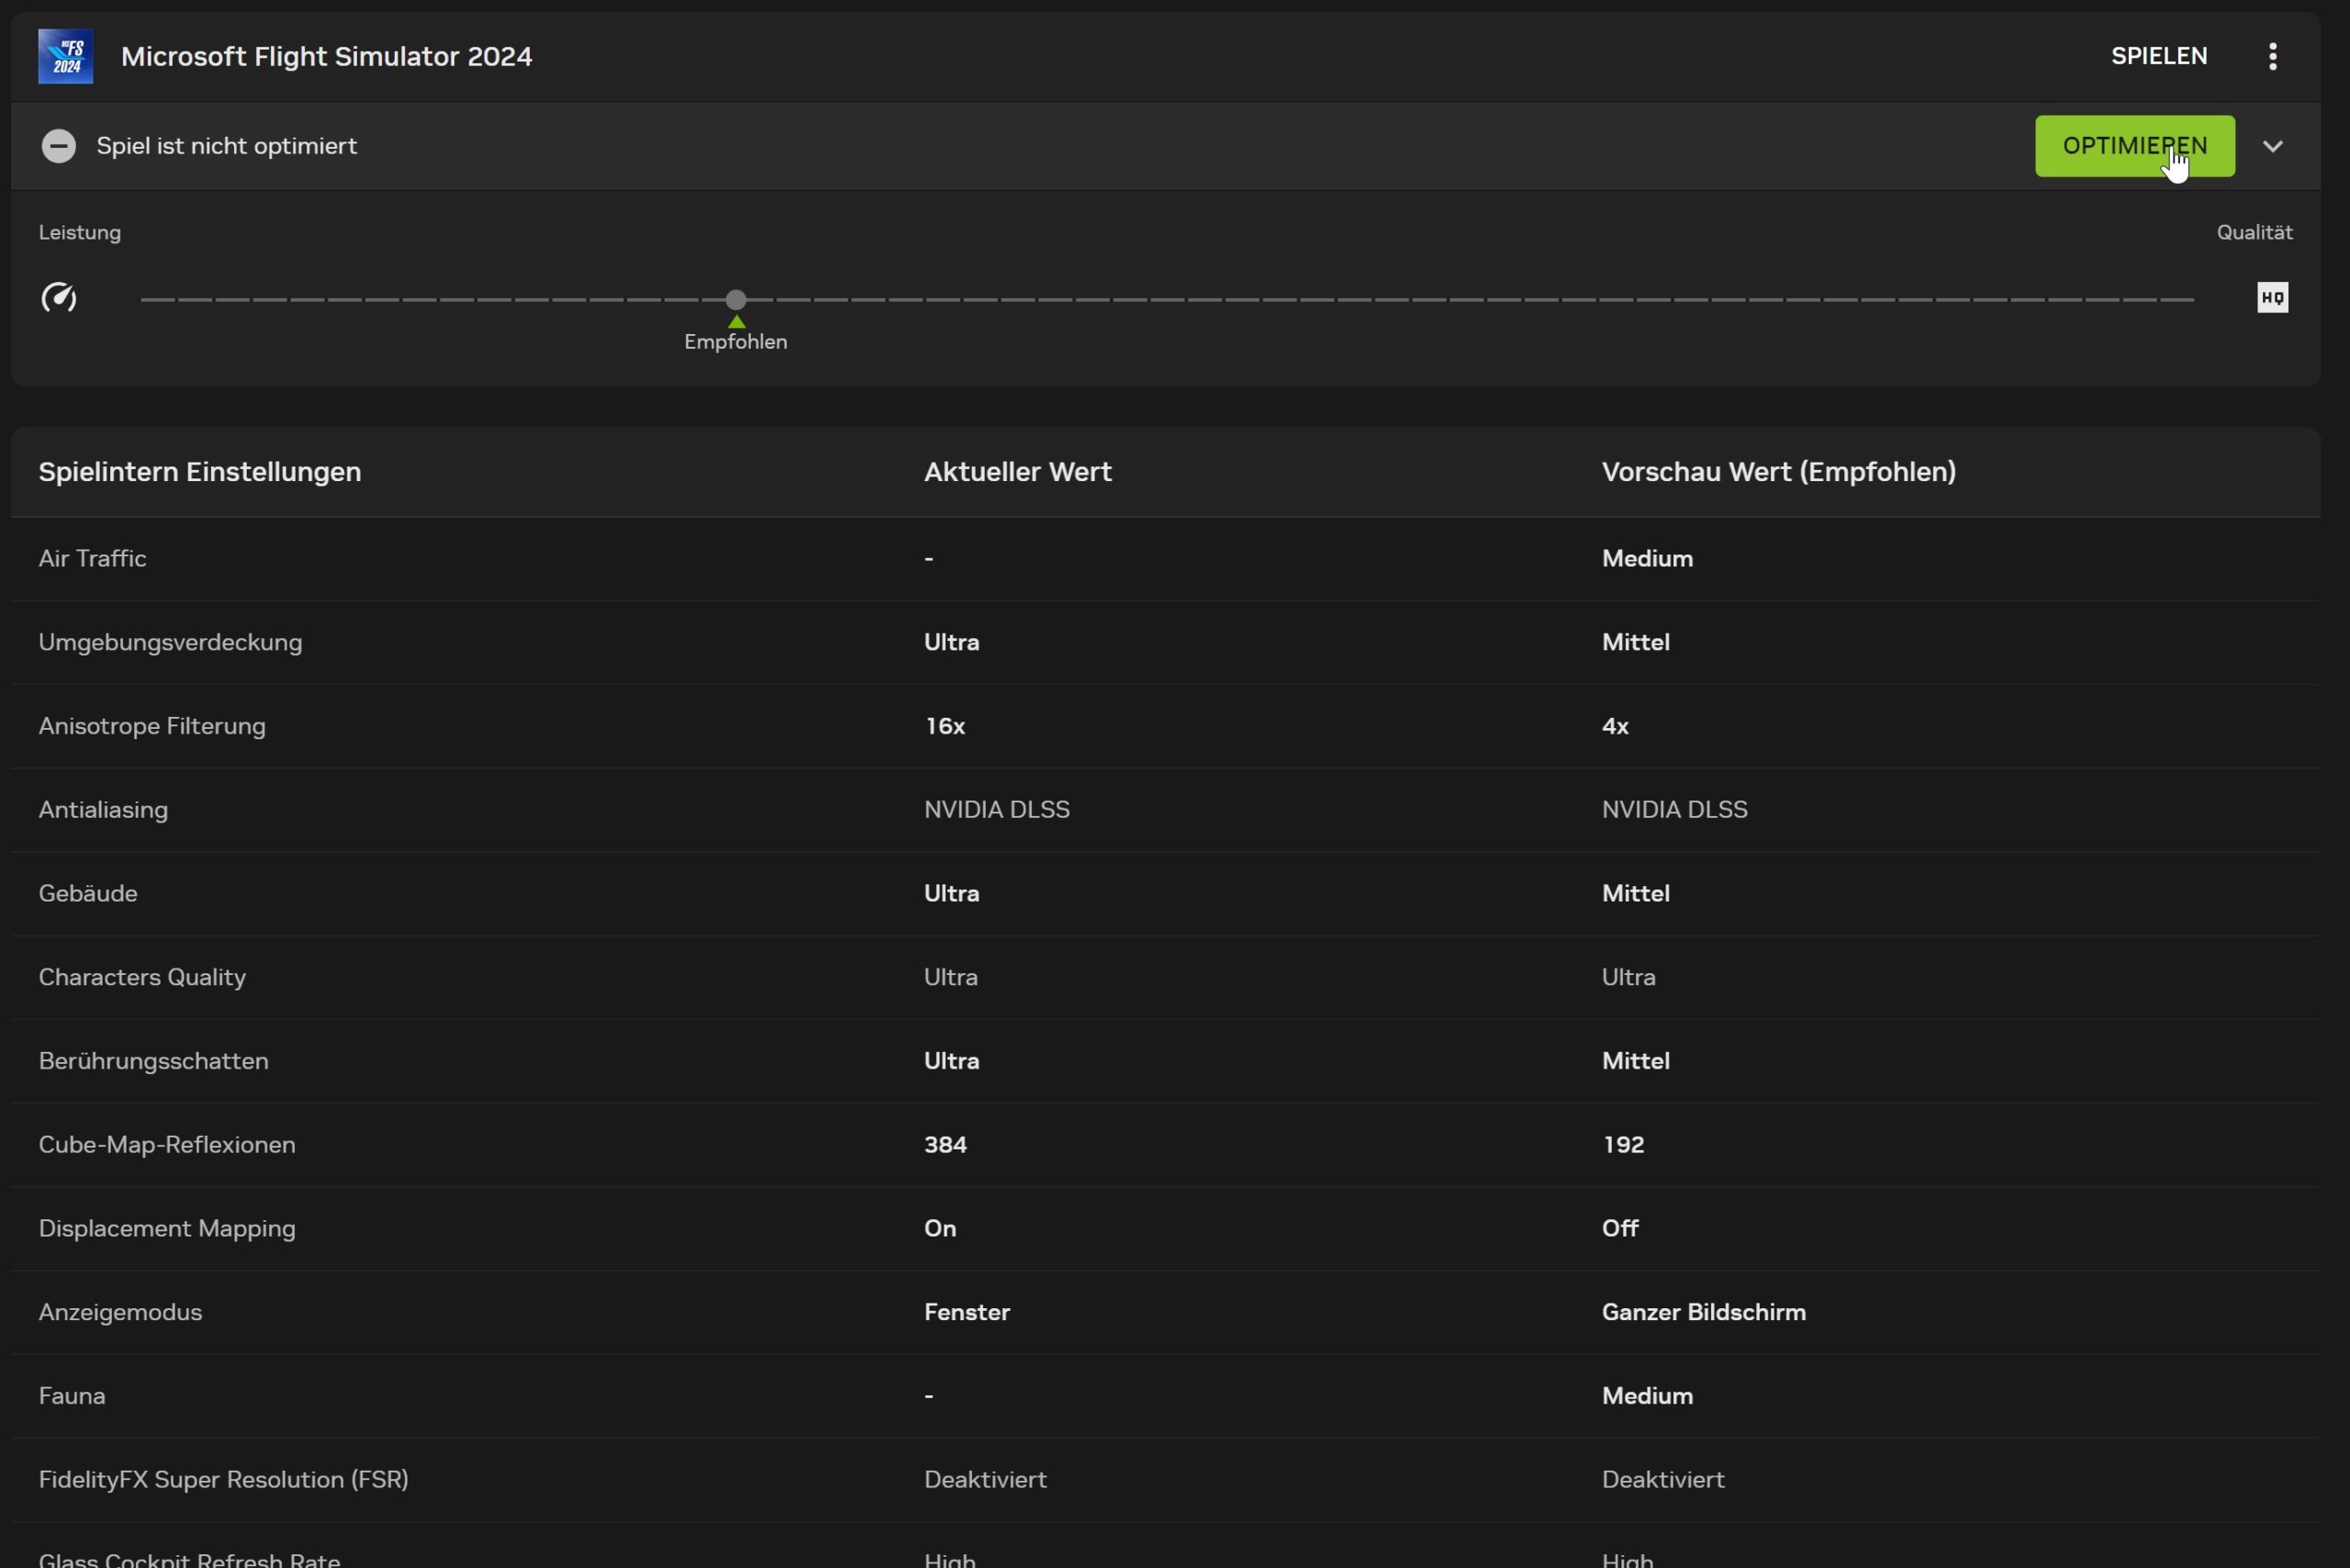This screenshot has height=1568, width=2350.
Task: Click the Leistung label
Action: pos(80,232)
